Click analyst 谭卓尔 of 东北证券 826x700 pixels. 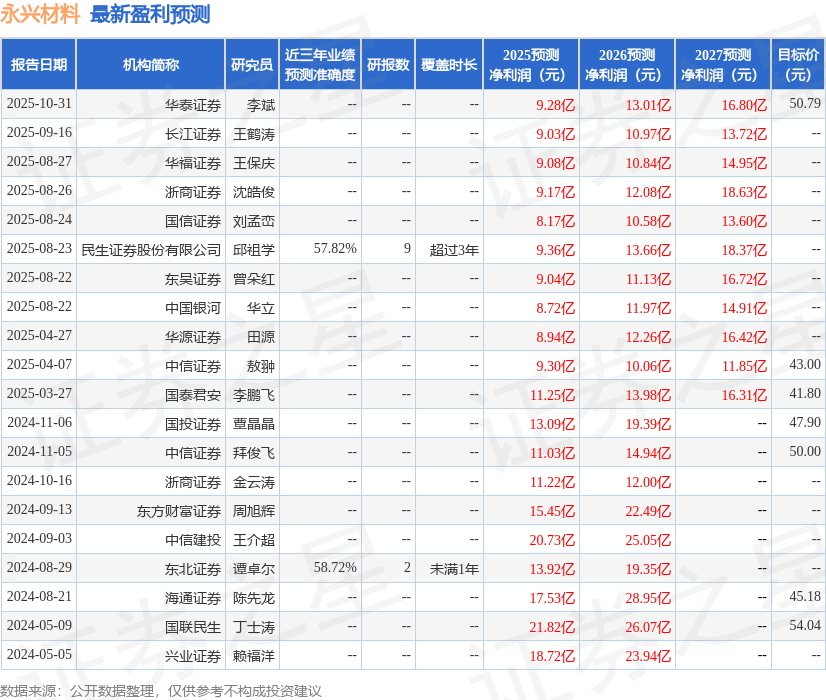click(252, 568)
